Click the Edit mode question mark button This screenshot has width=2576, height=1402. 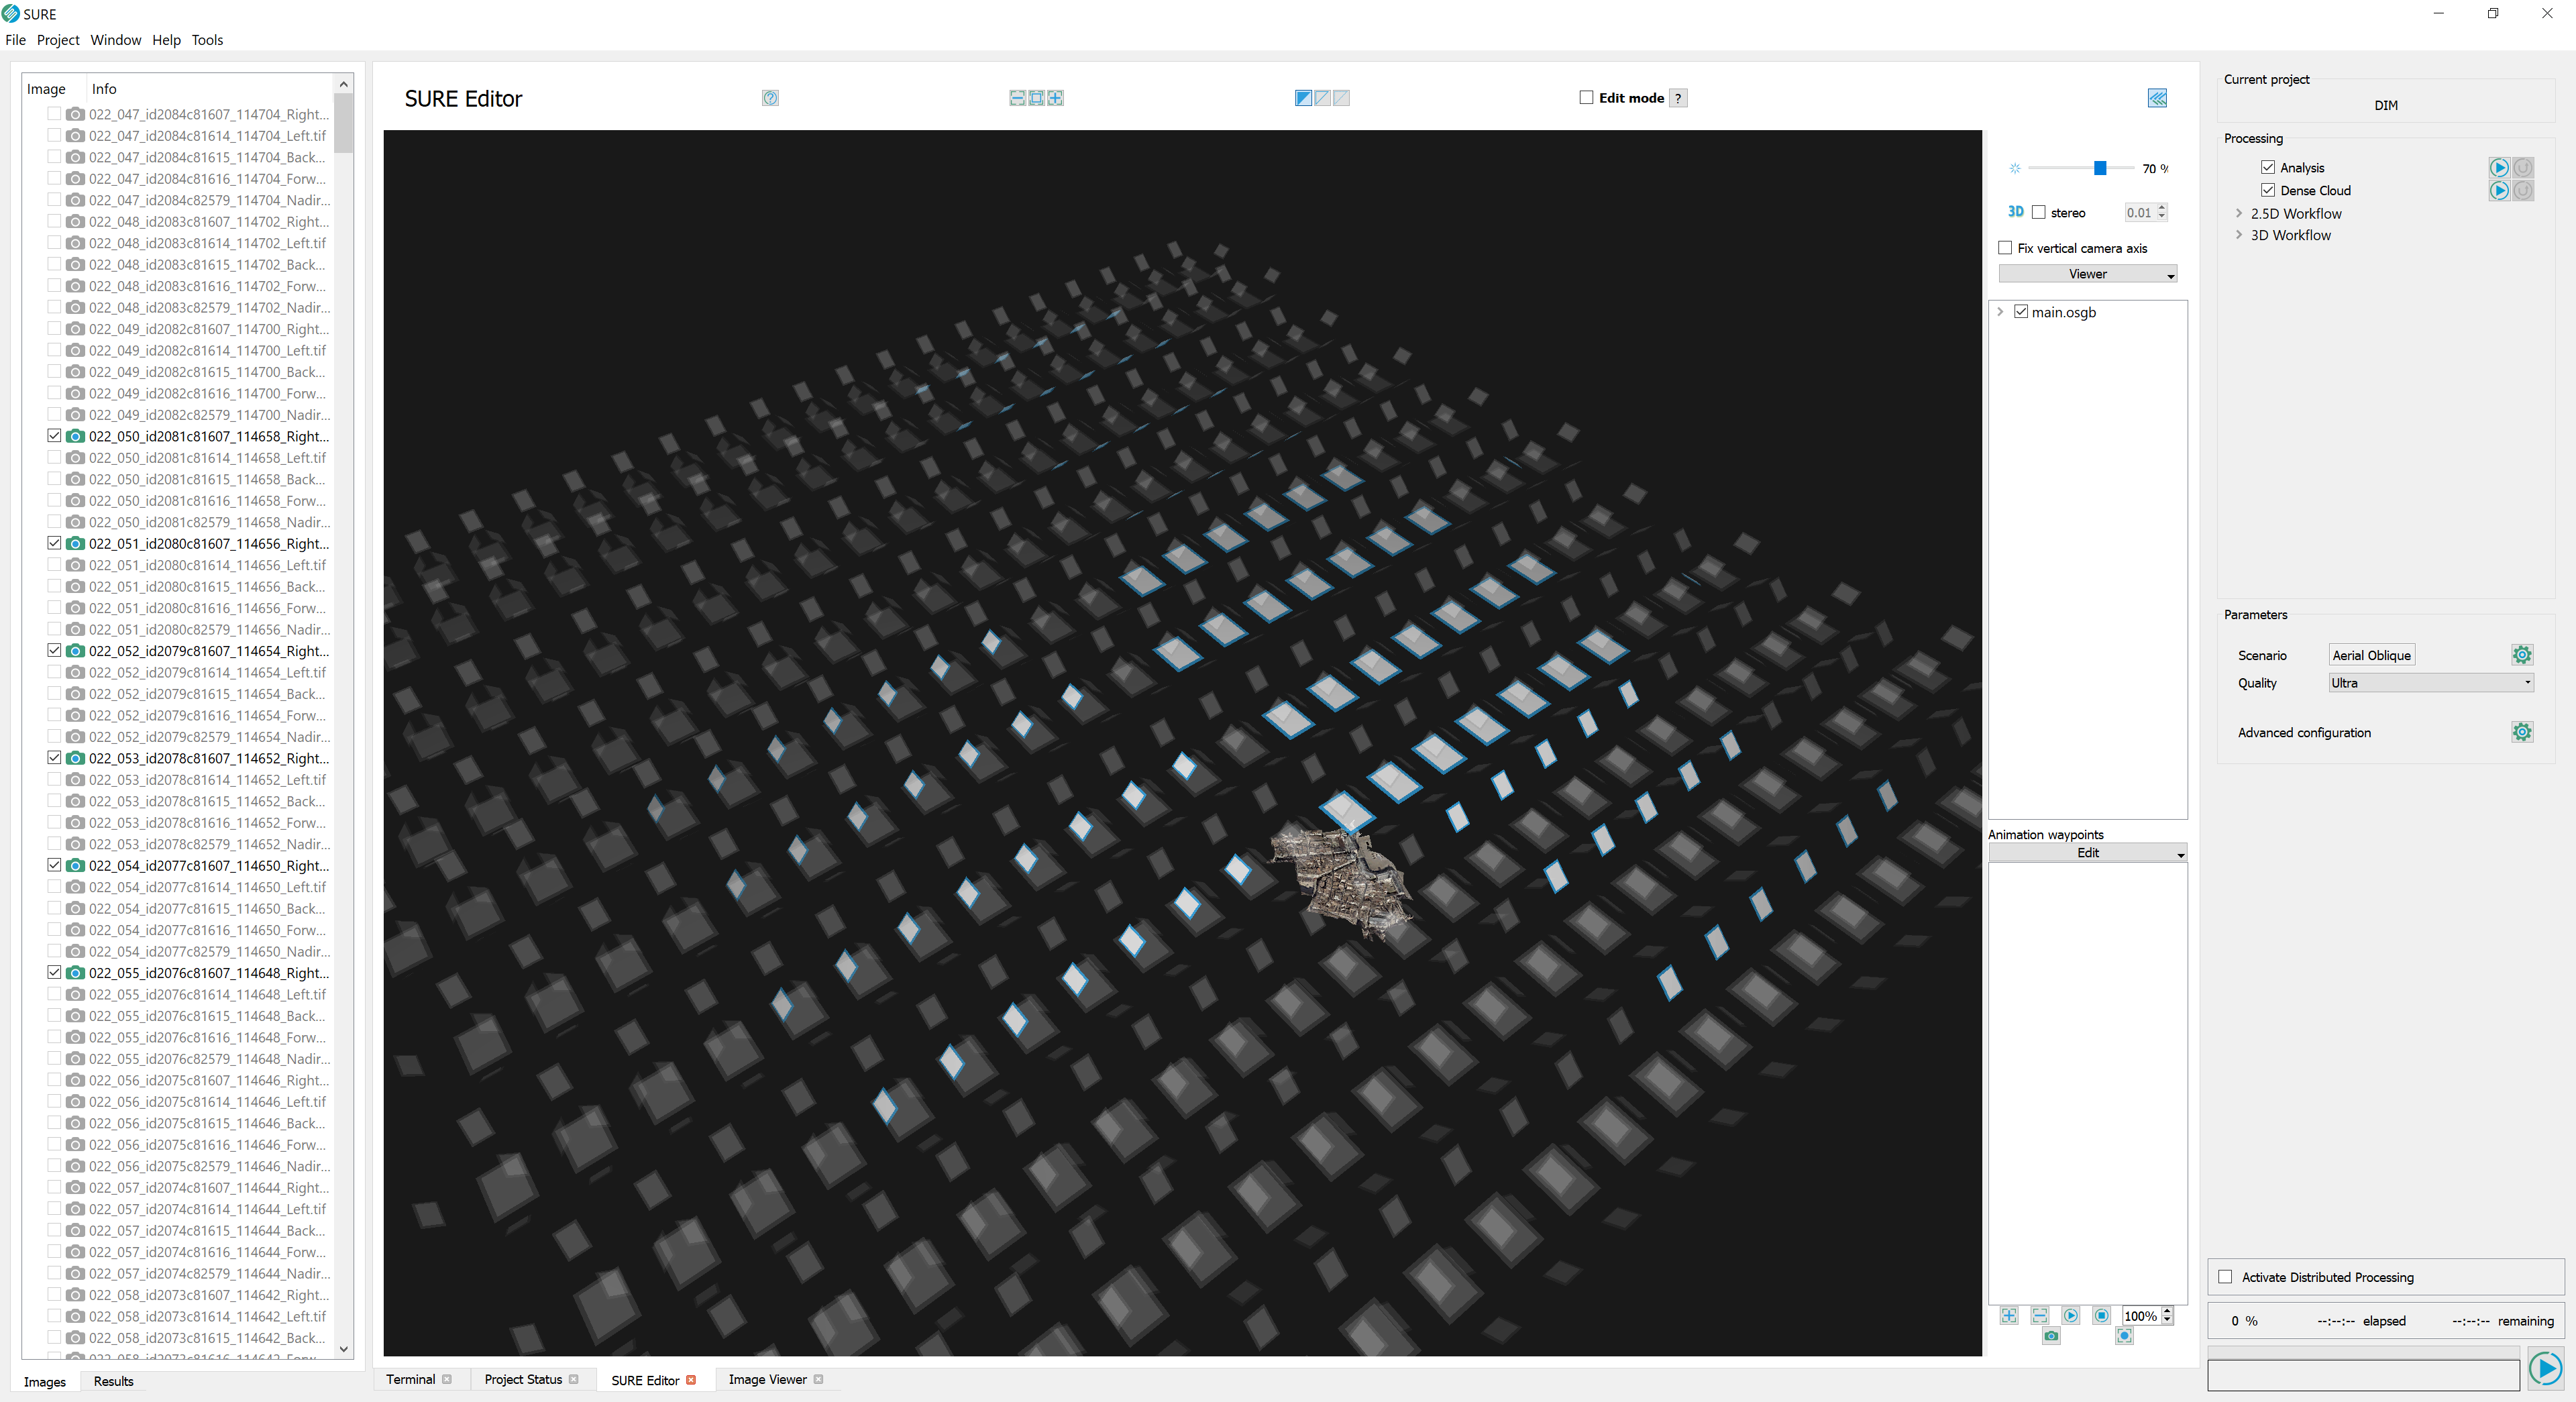pos(1678,98)
